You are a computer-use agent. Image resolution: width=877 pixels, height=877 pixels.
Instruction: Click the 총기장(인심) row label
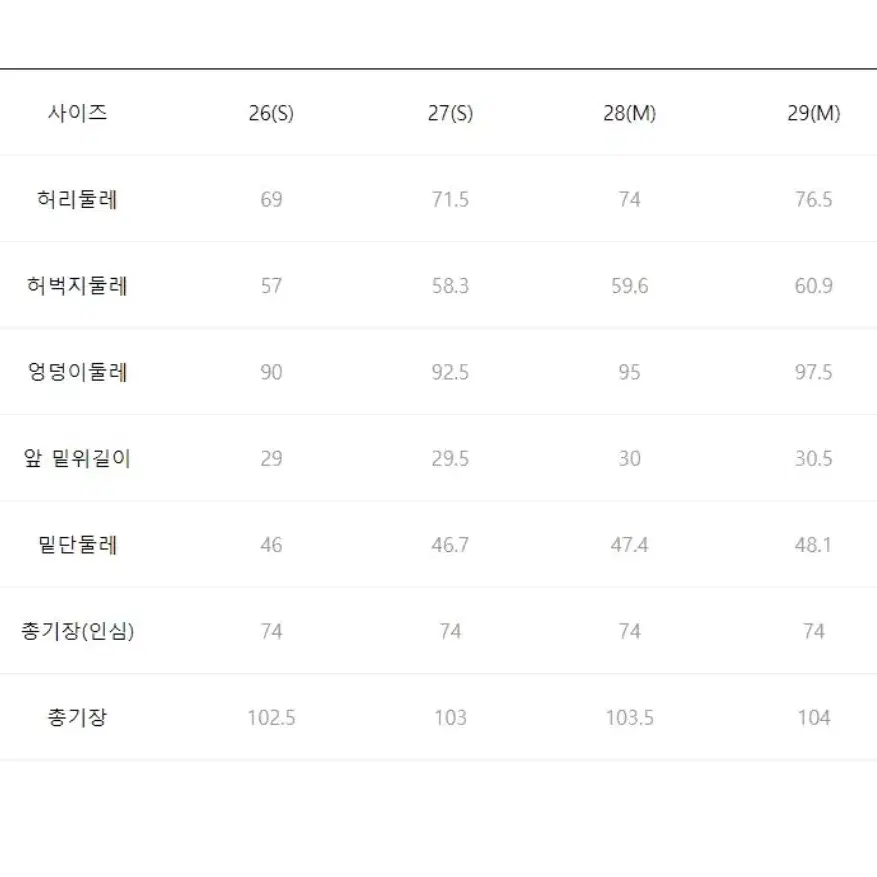coord(77,631)
